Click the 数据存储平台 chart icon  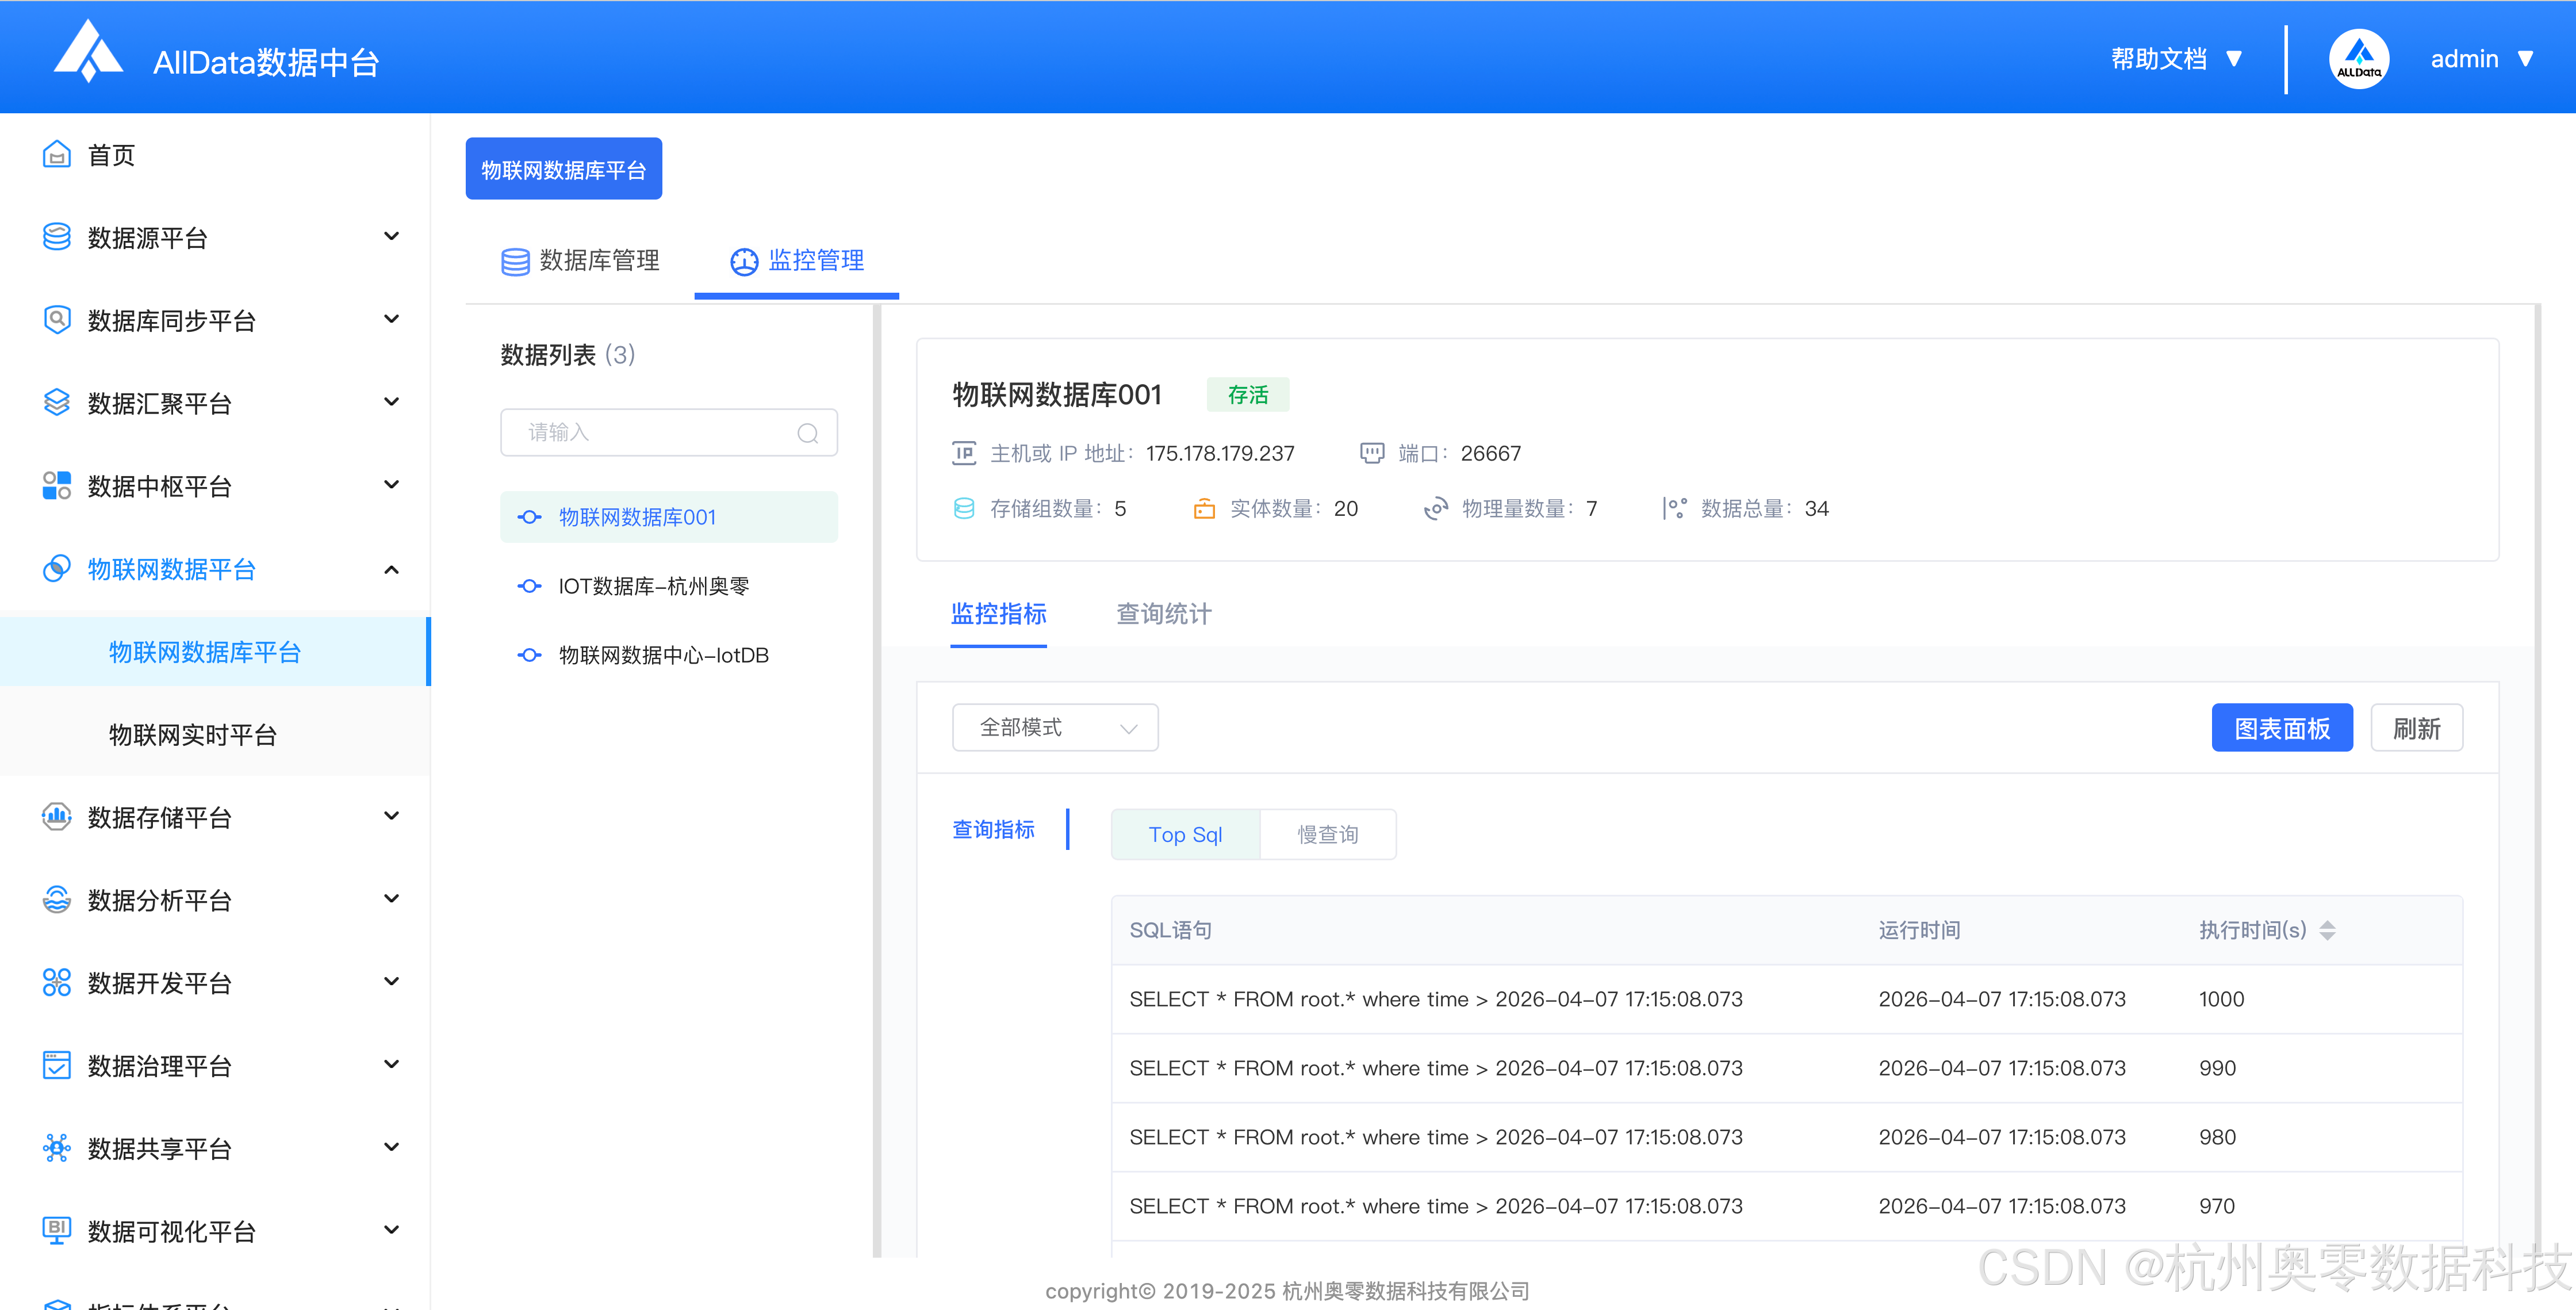57,817
